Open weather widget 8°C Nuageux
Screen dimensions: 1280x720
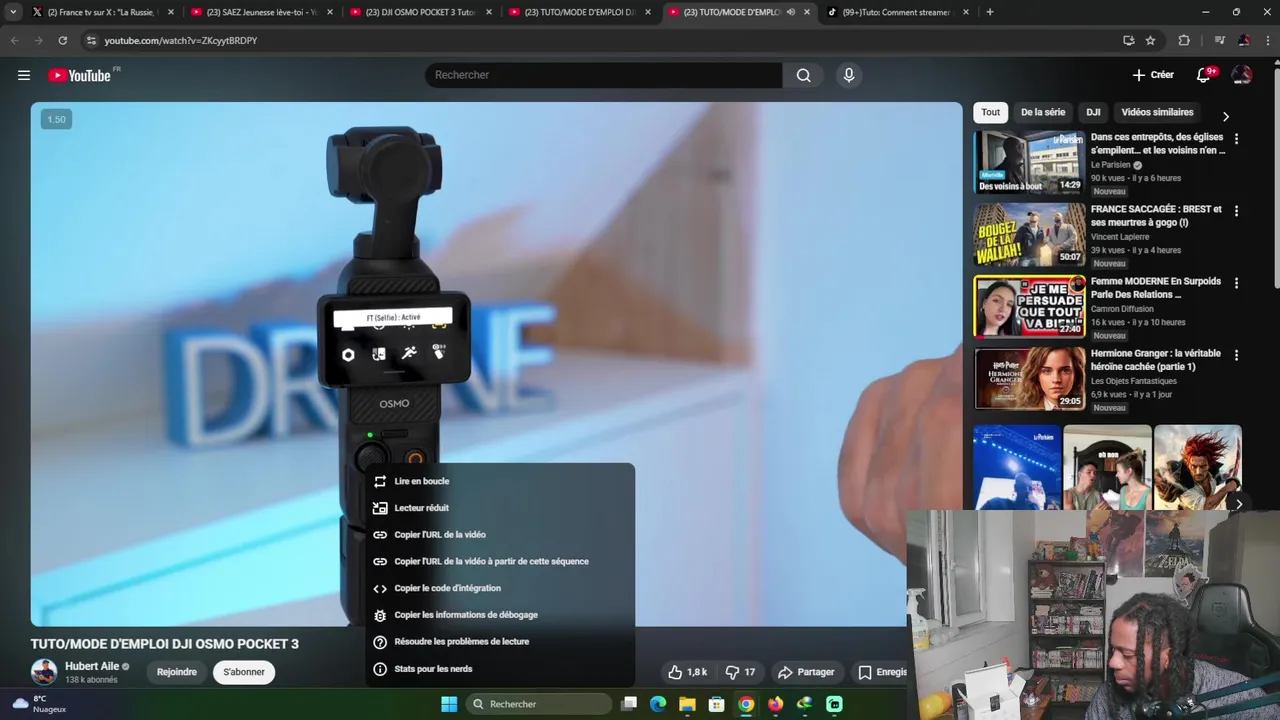coord(40,704)
